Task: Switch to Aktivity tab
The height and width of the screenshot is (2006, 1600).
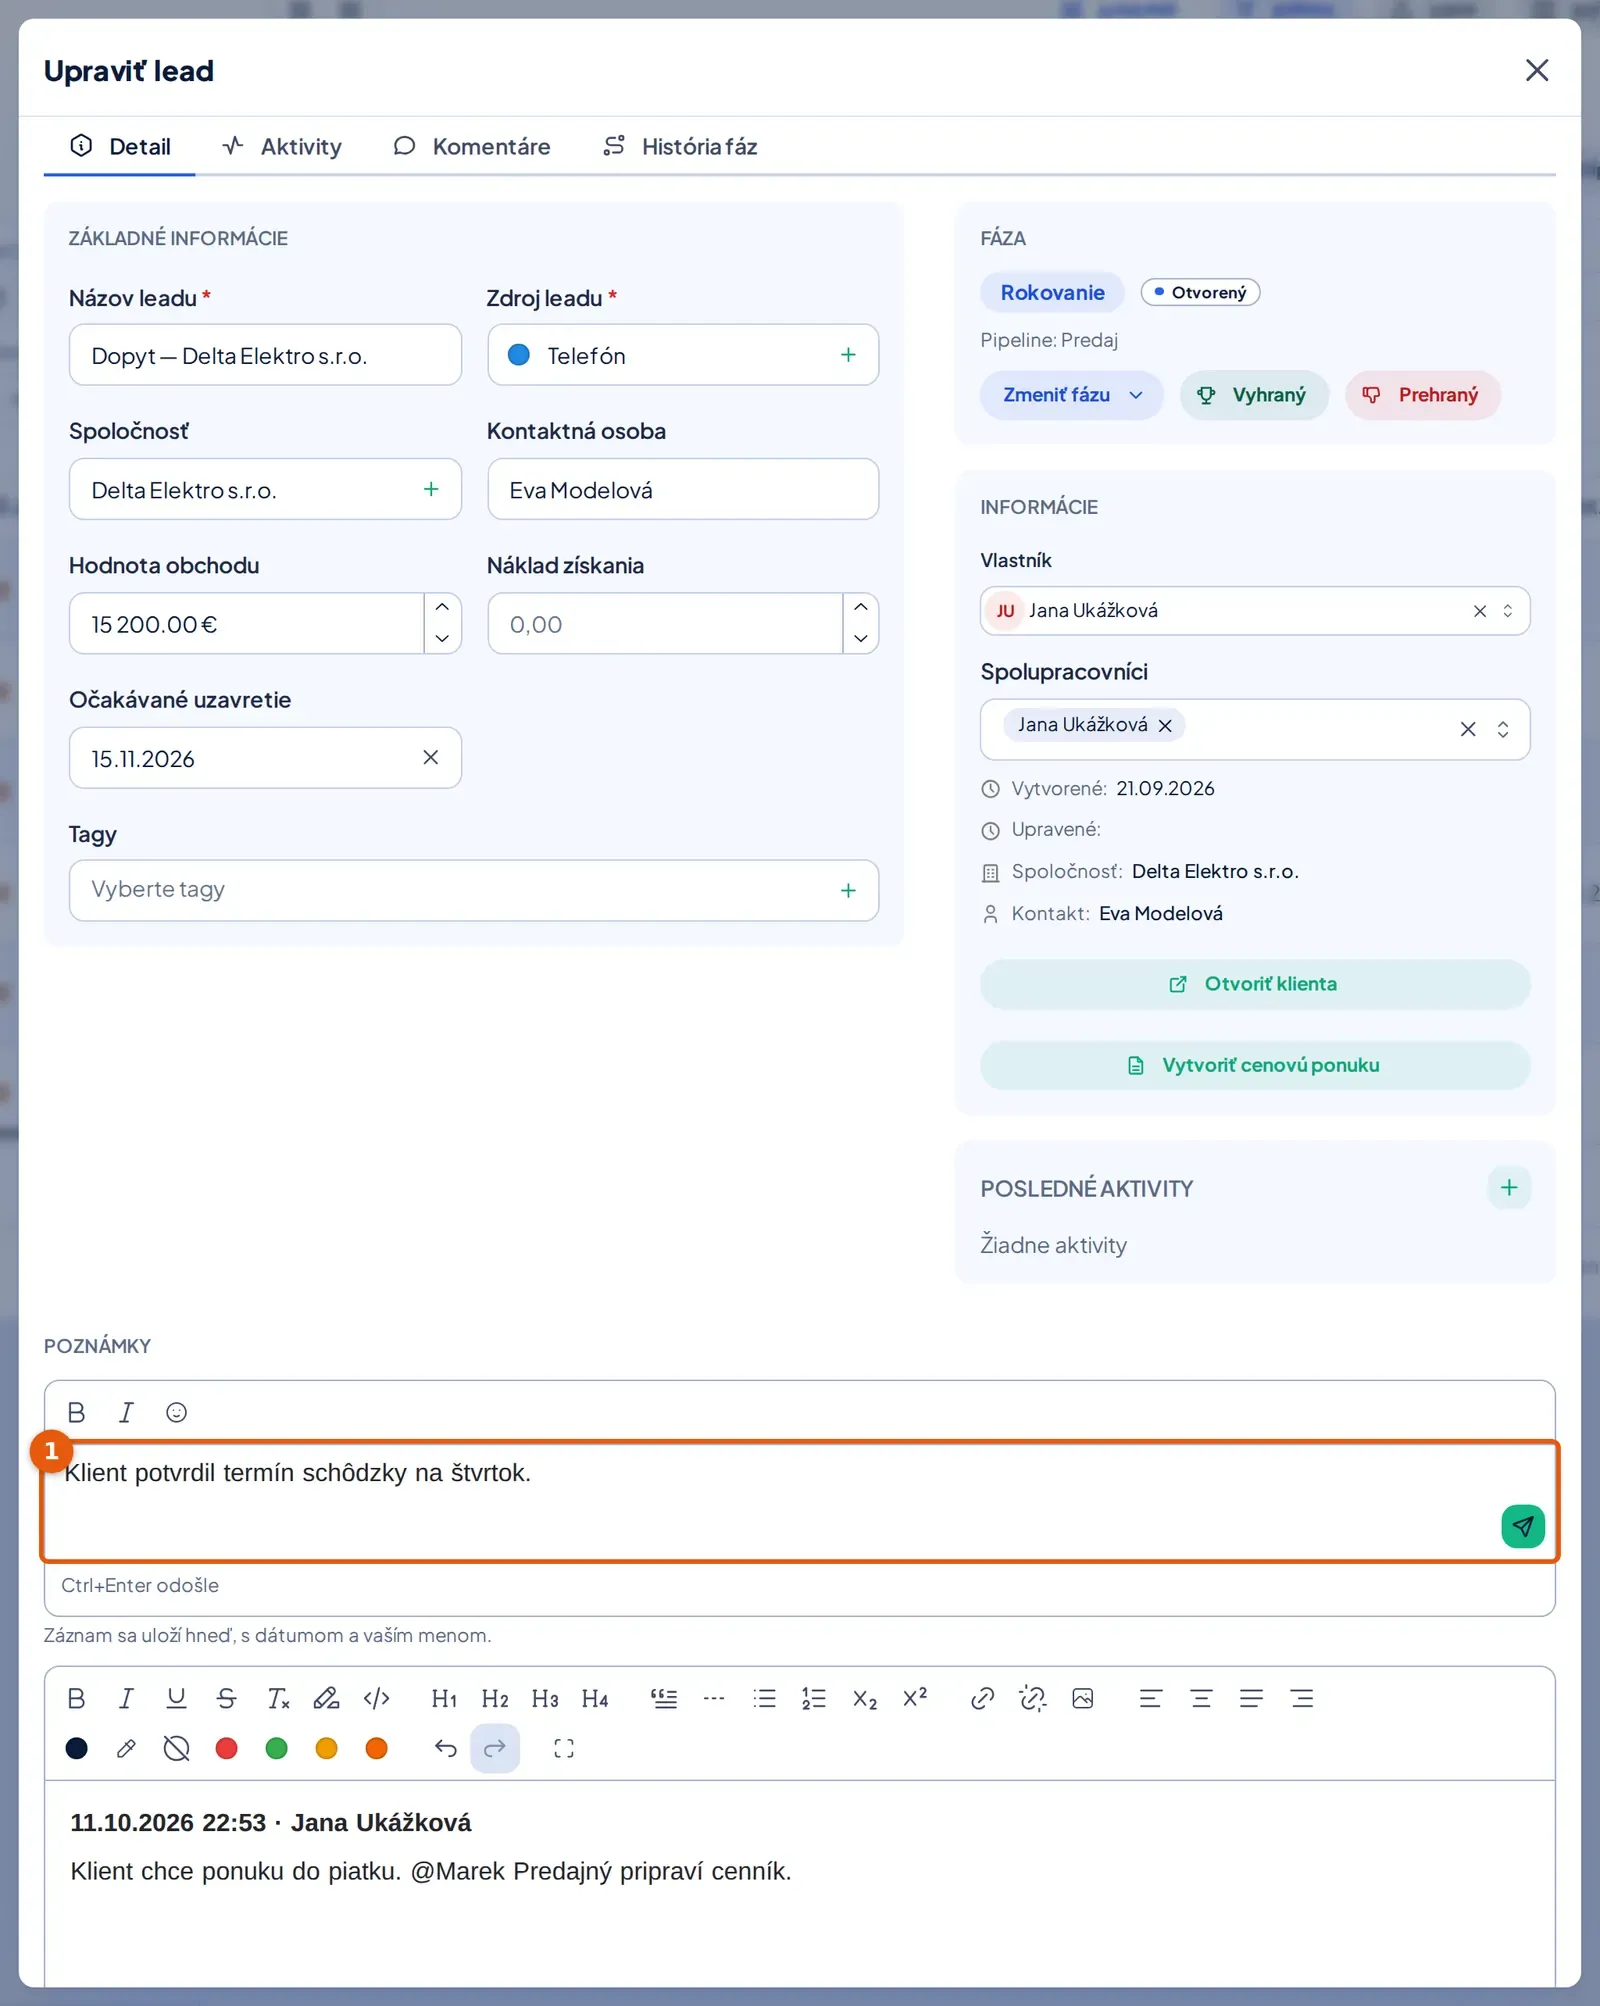Action: pos(282,147)
